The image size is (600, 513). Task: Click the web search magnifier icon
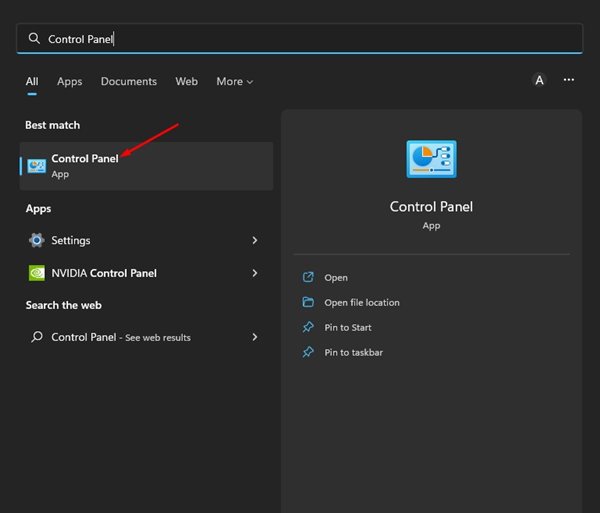point(37,337)
